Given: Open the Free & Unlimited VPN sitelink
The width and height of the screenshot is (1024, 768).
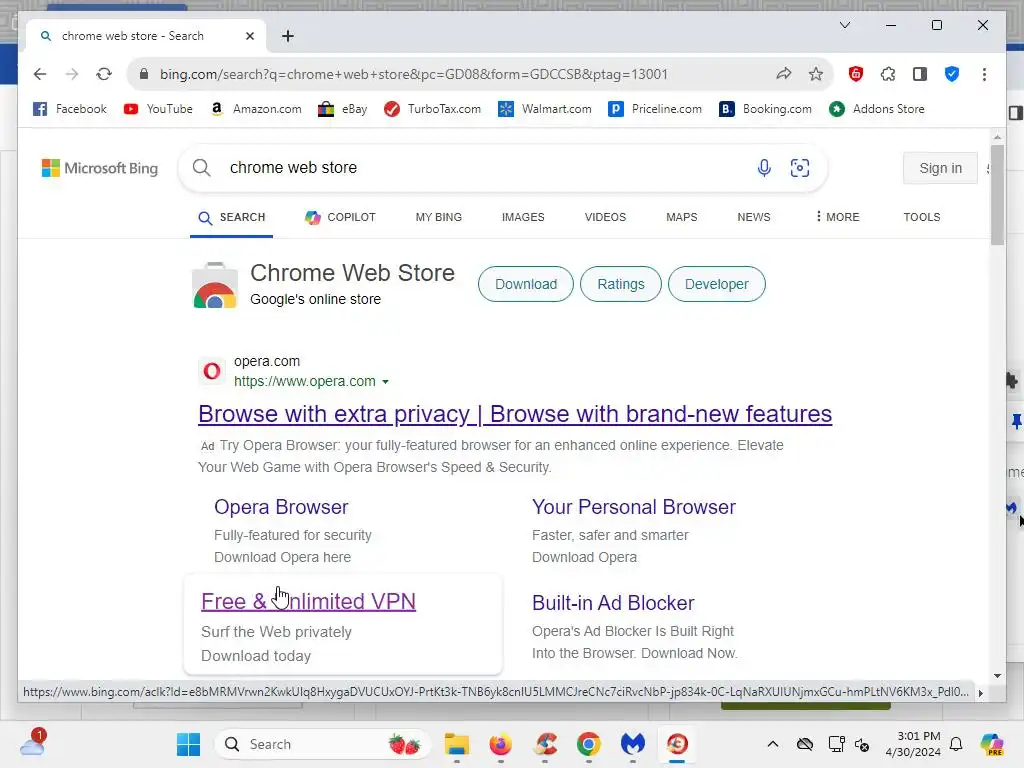Looking at the screenshot, I should point(308,601).
